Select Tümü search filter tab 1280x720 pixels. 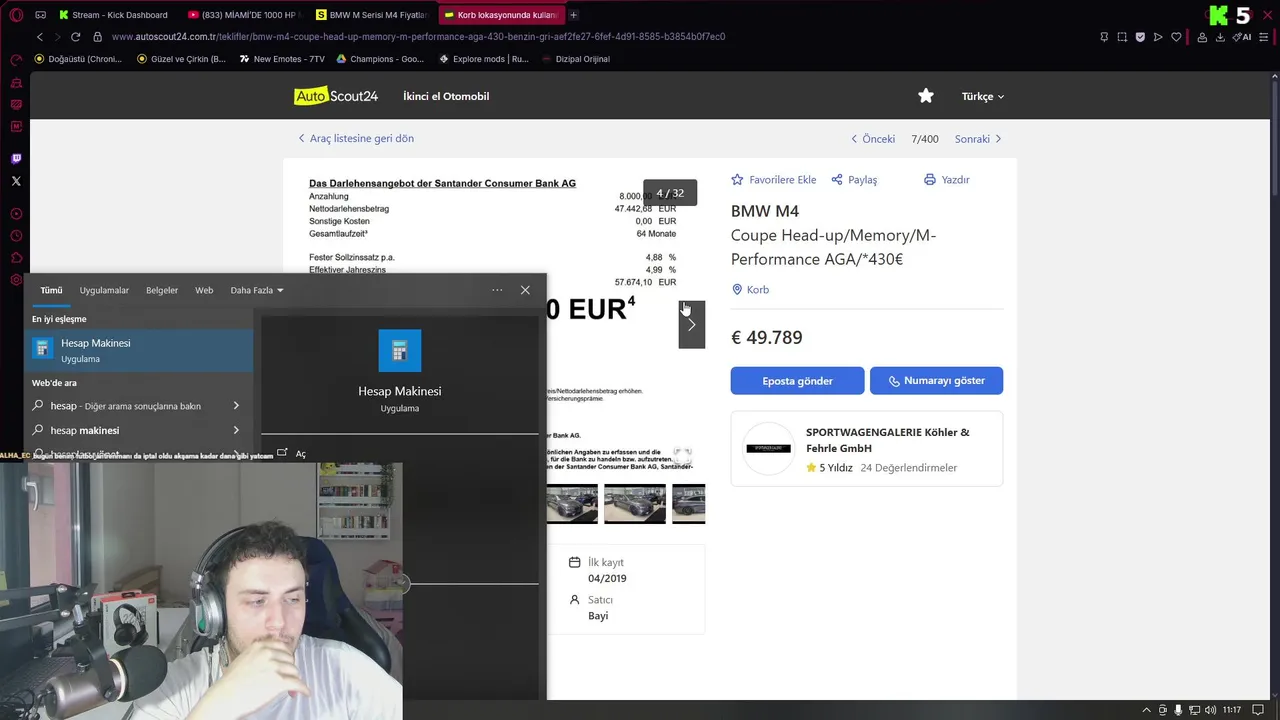pyautogui.click(x=51, y=290)
